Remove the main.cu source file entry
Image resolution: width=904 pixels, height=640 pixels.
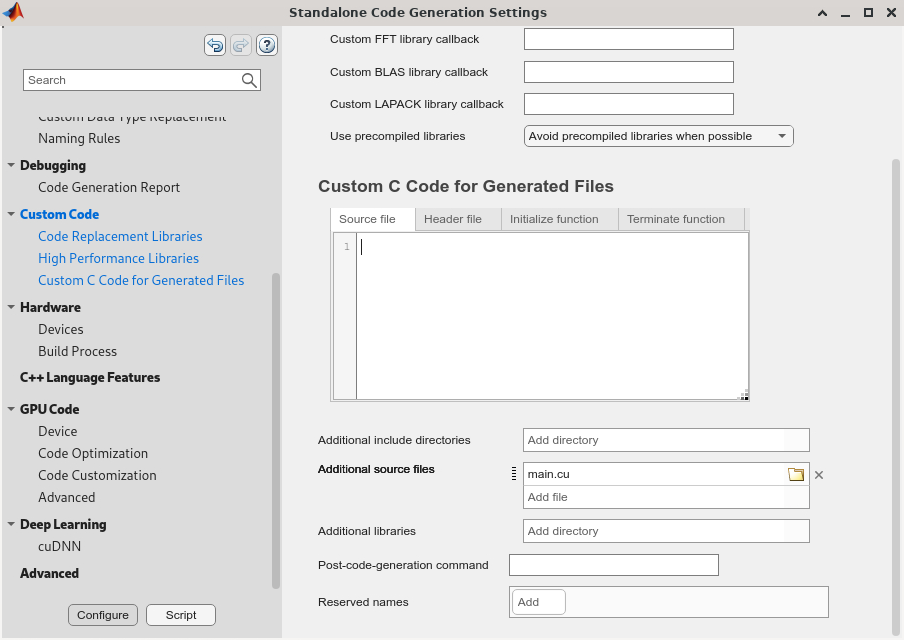(819, 475)
